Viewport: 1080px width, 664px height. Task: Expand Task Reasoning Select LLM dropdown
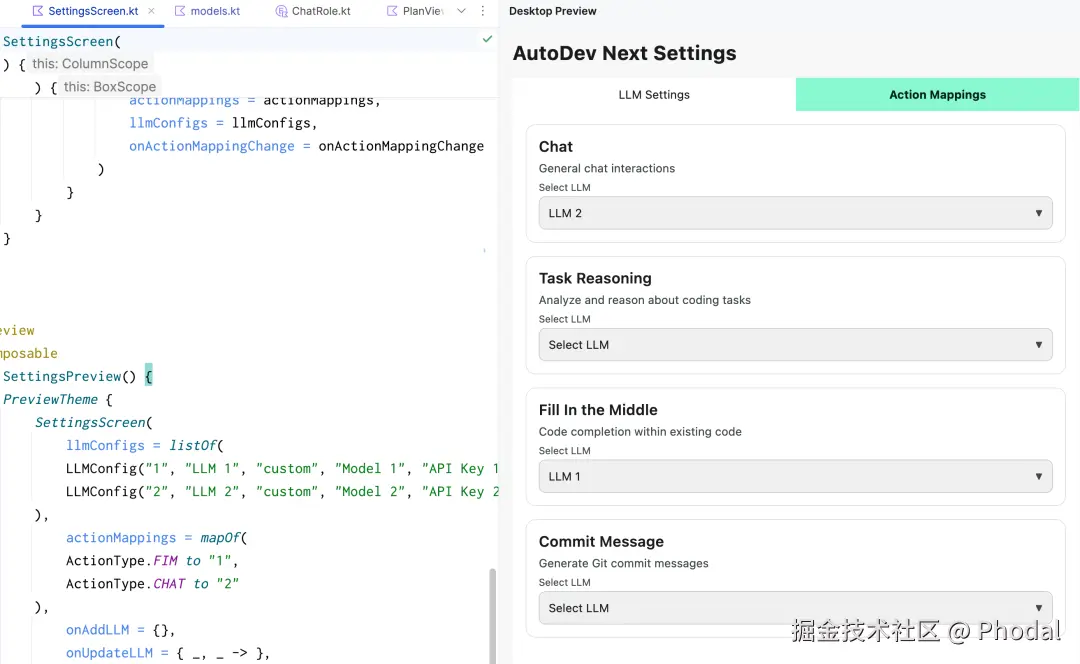pos(795,345)
